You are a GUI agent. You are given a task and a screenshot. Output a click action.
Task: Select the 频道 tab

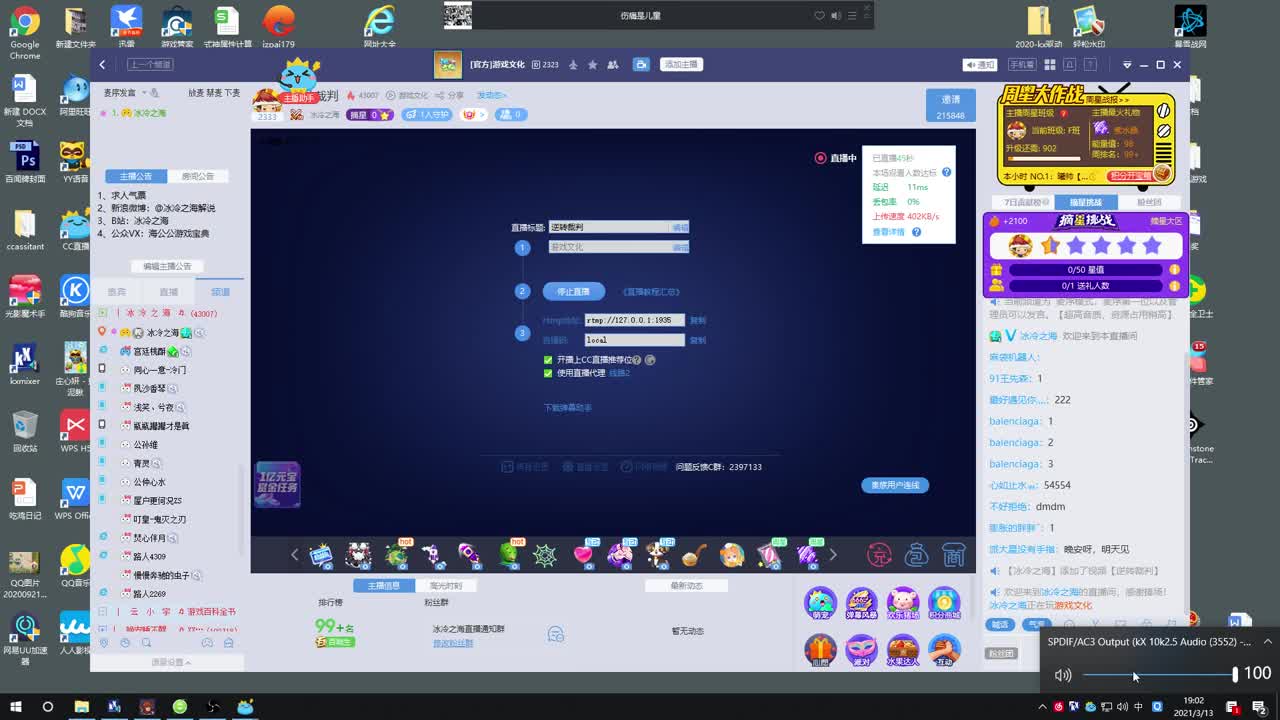click(x=220, y=292)
